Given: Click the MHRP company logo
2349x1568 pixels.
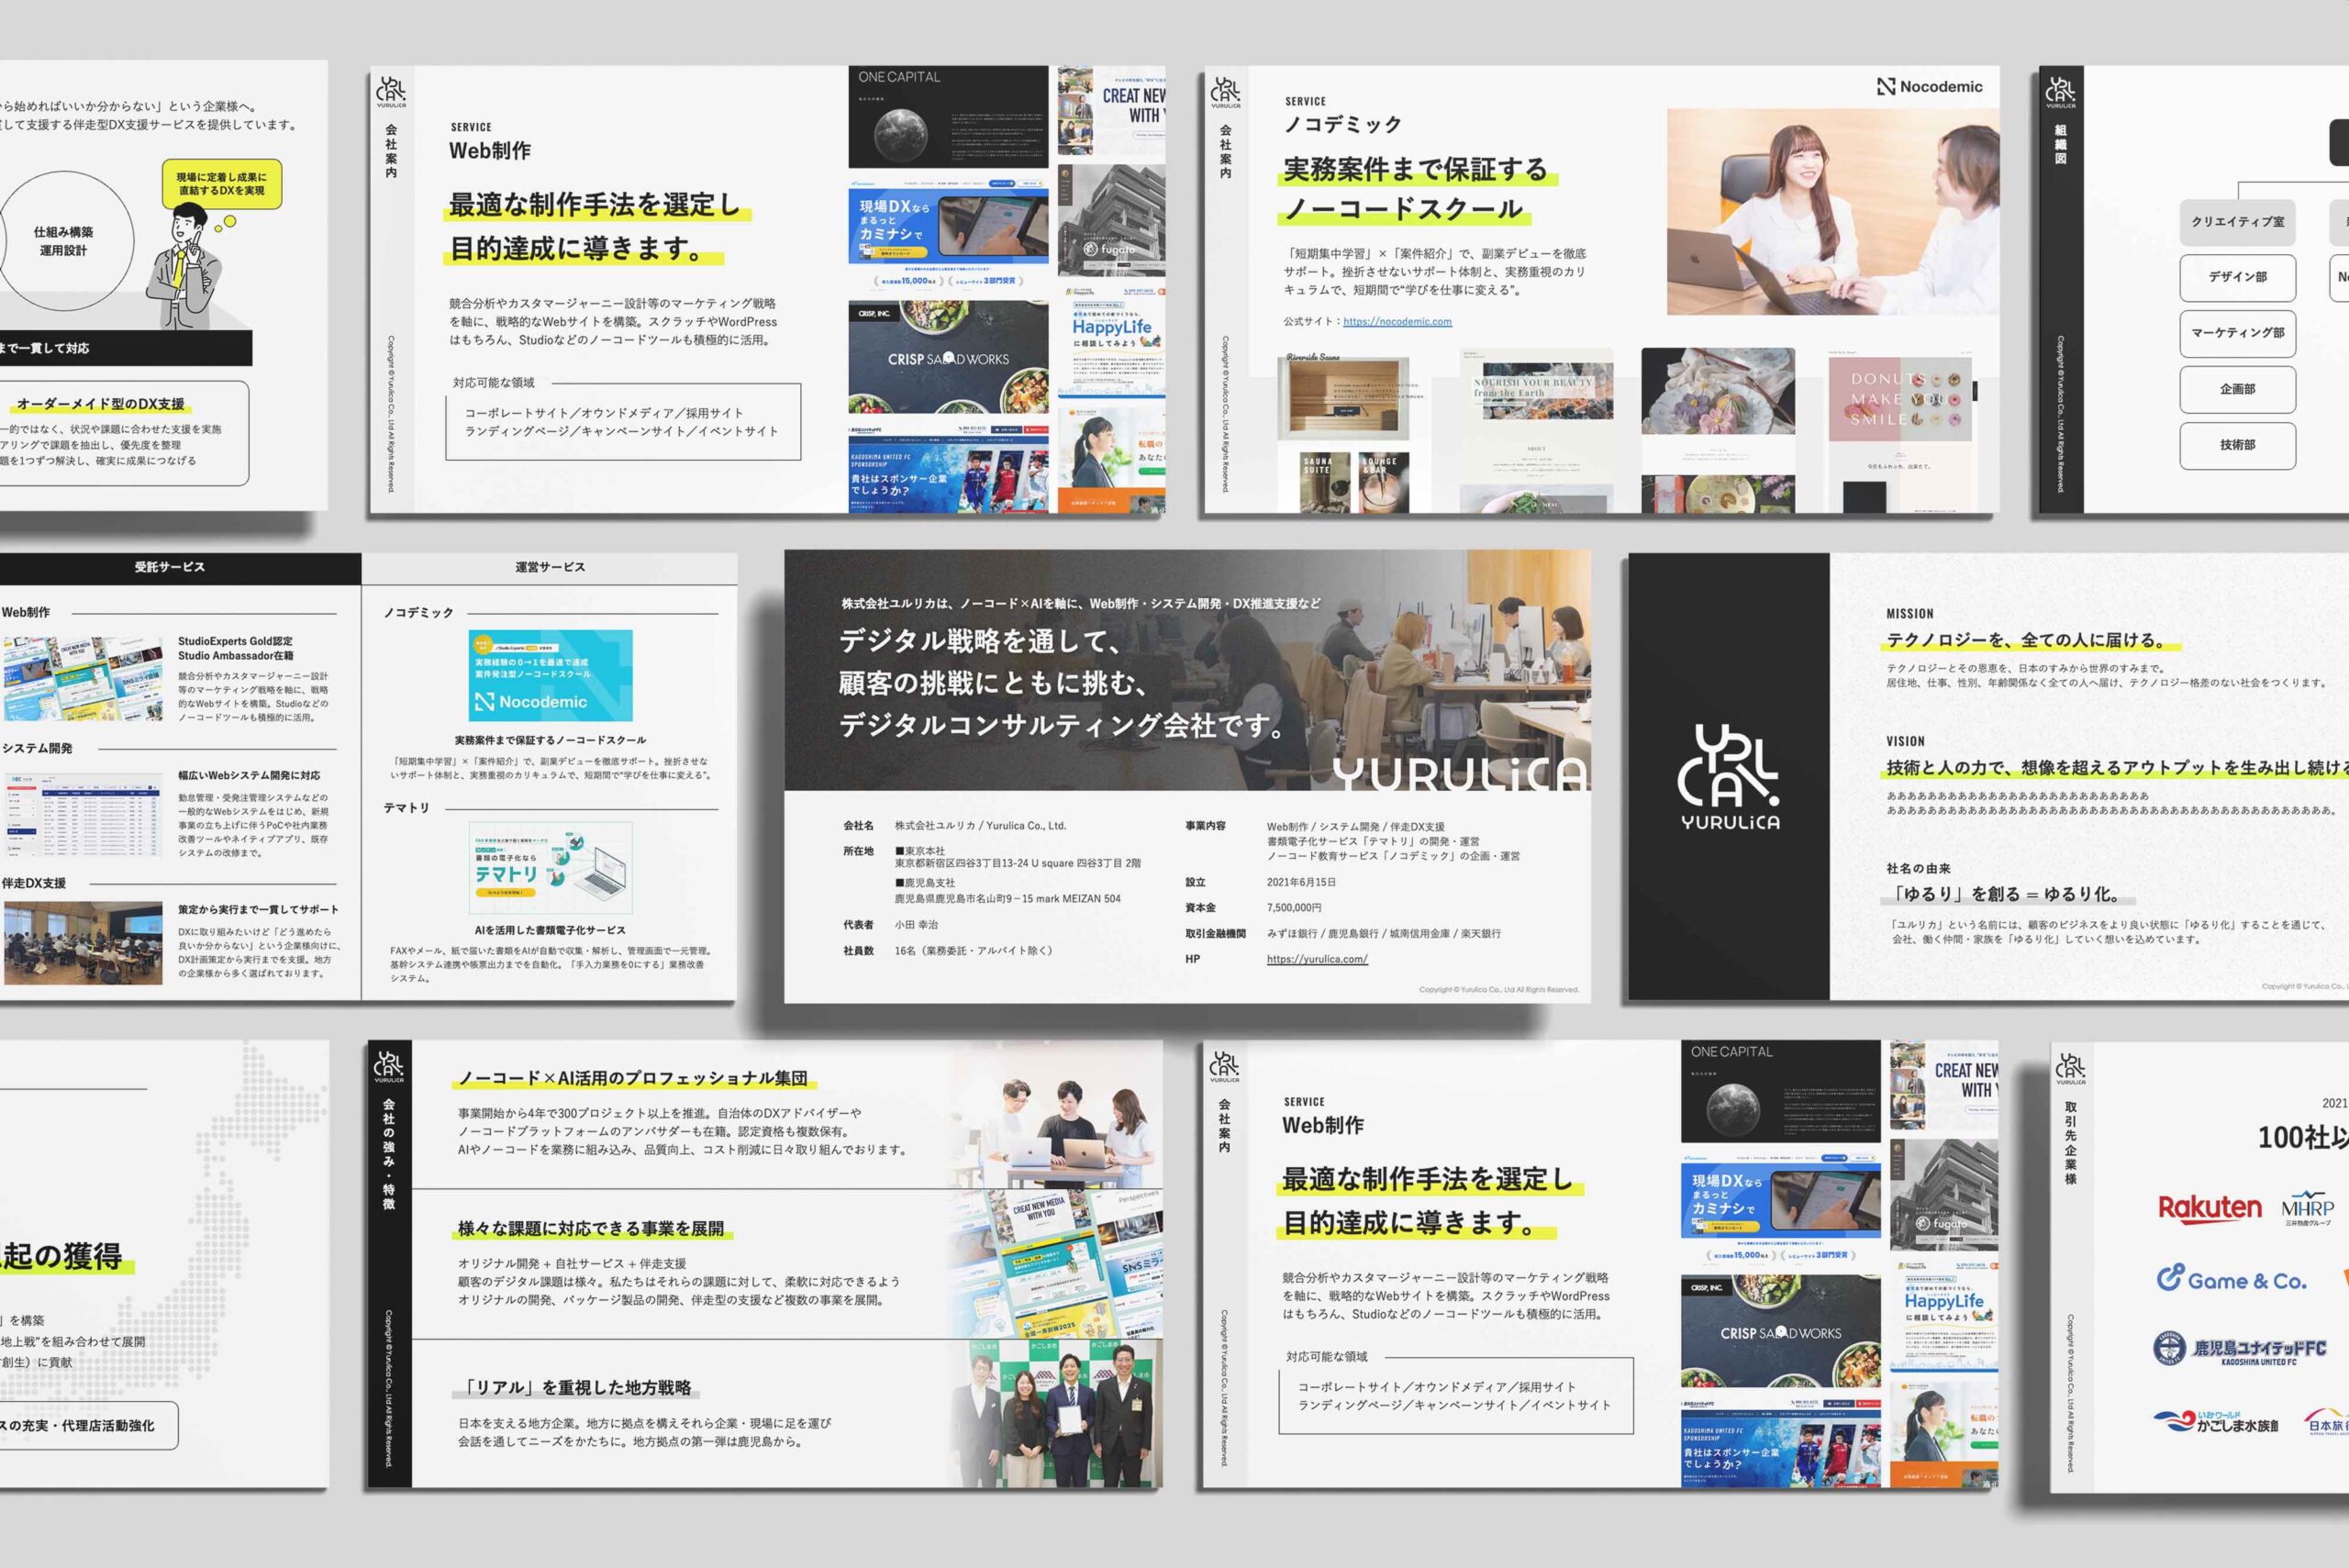Looking at the screenshot, I should pos(2307,1208).
